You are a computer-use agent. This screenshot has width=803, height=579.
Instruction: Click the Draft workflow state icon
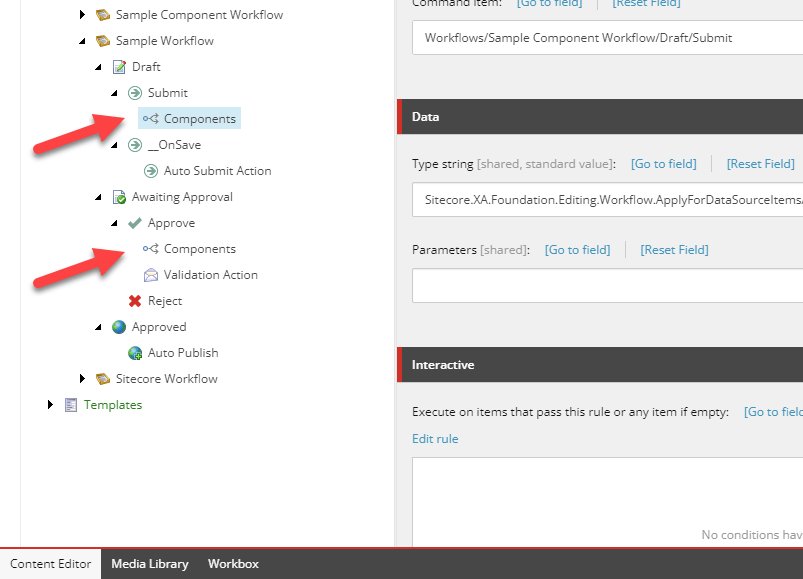[120, 67]
